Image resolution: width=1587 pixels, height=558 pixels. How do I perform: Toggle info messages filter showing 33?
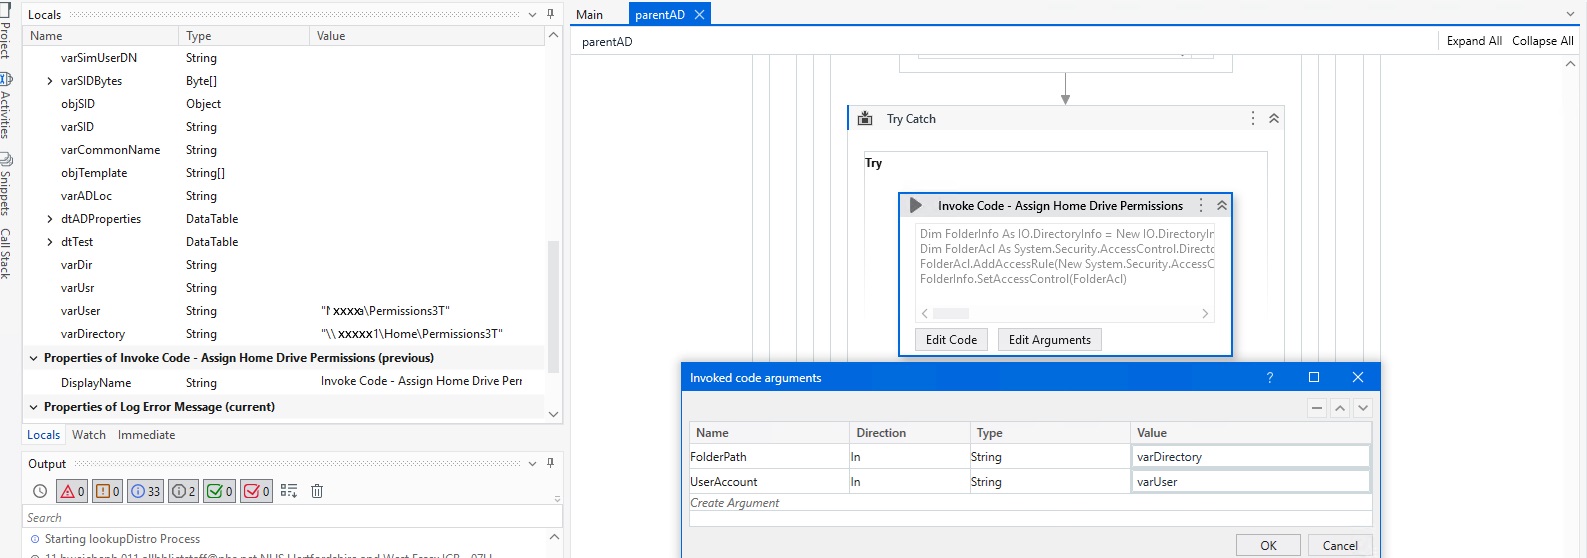pos(146,491)
